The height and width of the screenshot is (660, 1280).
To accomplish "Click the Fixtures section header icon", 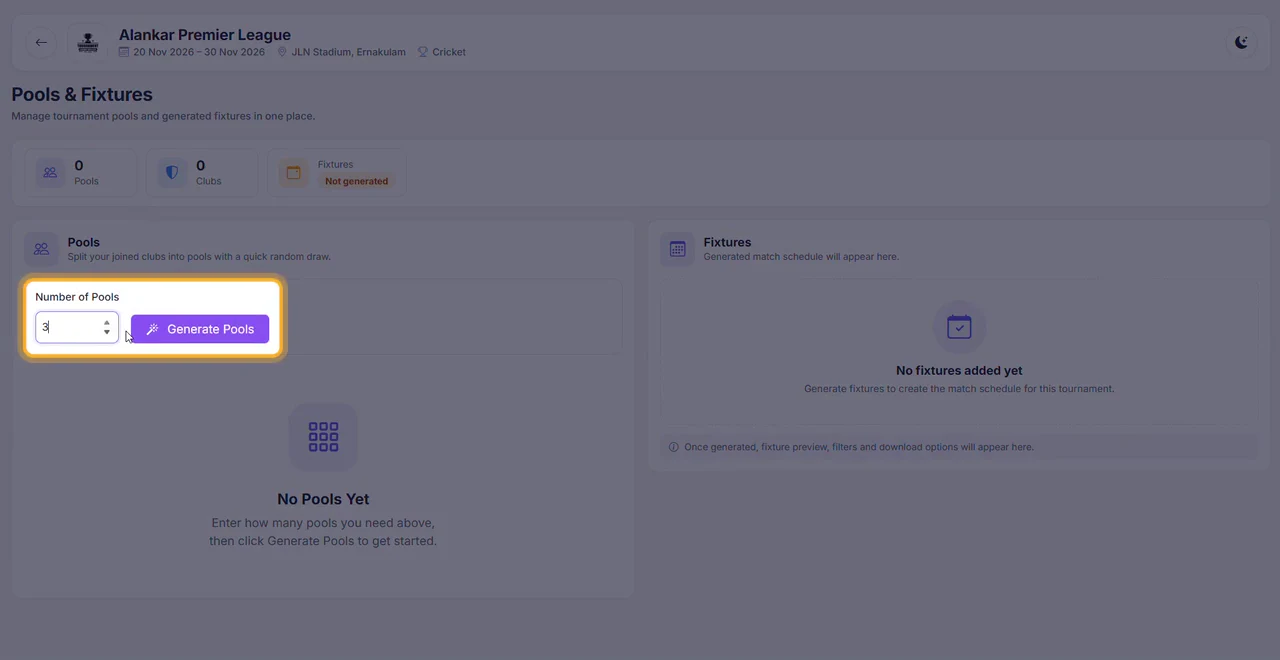I will click(677, 249).
